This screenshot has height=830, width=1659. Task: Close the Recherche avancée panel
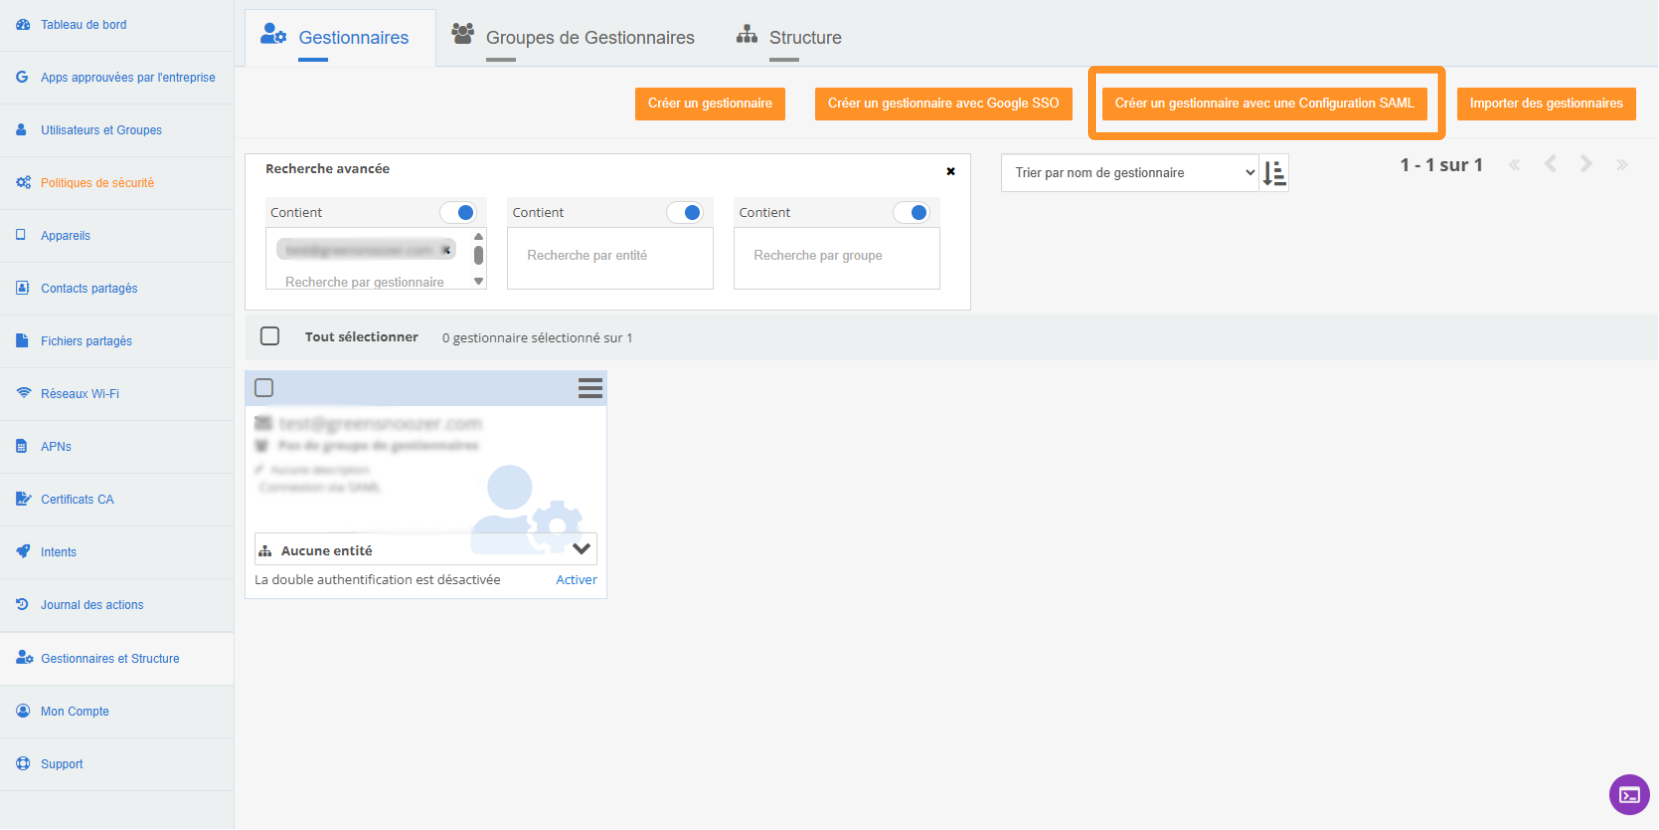click(950, 171)
